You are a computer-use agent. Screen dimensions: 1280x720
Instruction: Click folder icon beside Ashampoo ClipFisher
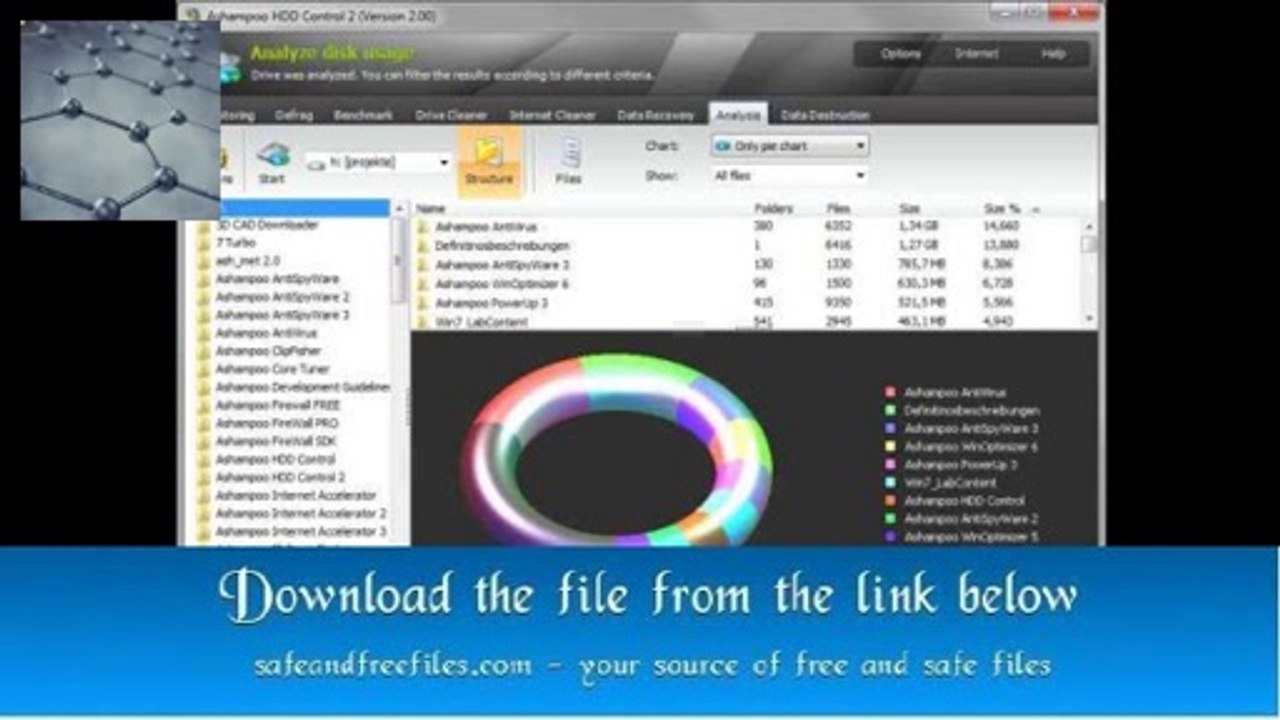tap(204, 351)
